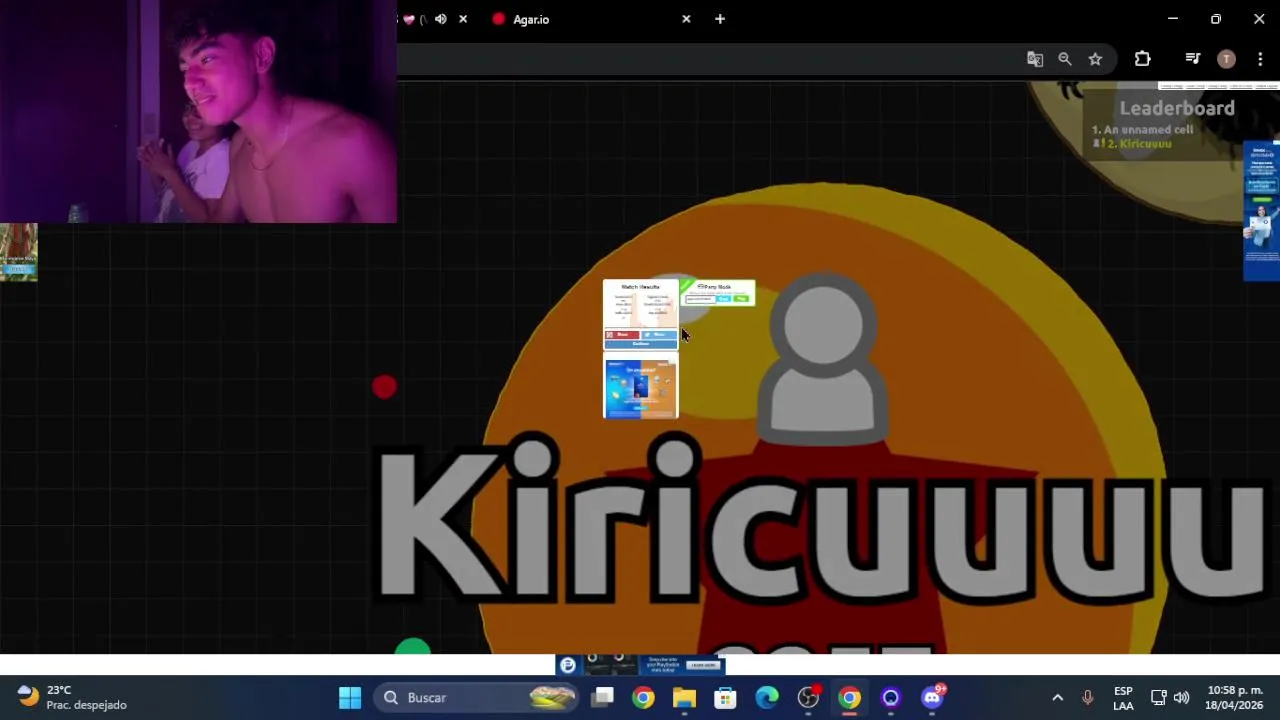Image resolution: width=1280 pixels, height=720 pixels.
Task: Click the blue button in Party Mode panel
Action: click(723, 299)
